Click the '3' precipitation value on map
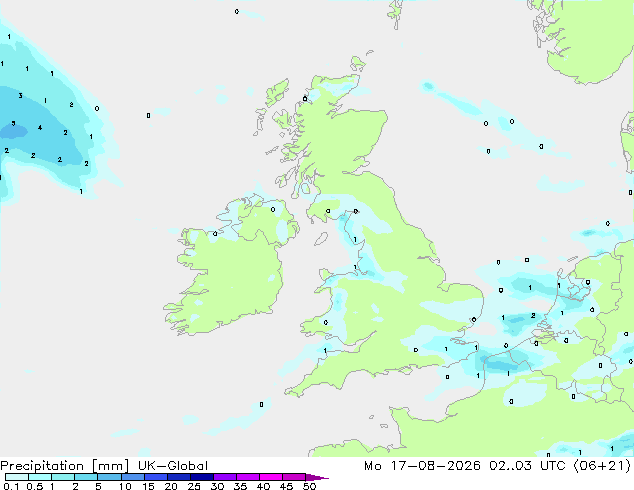634x490 pixels. pos(20,96)
